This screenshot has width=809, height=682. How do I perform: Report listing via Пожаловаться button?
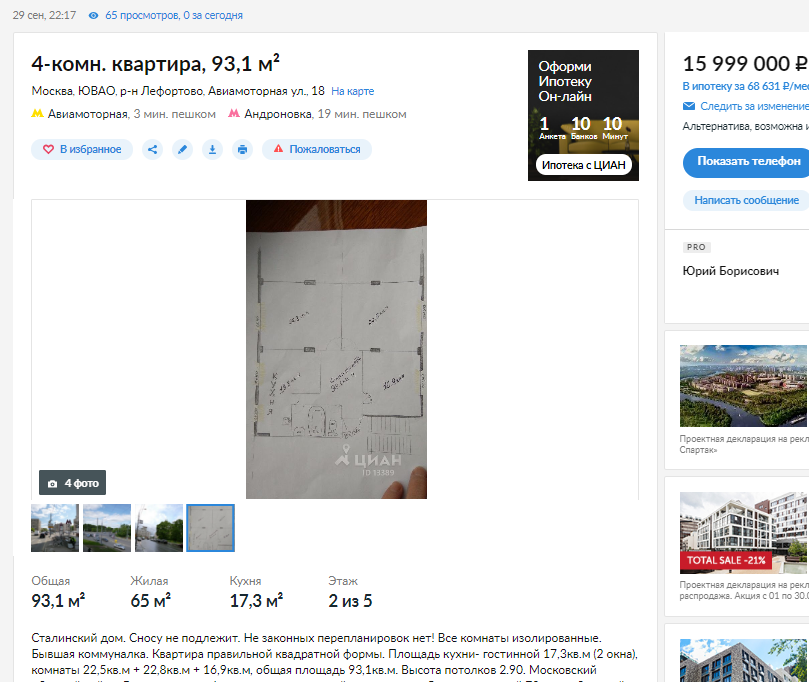(317, 149)
